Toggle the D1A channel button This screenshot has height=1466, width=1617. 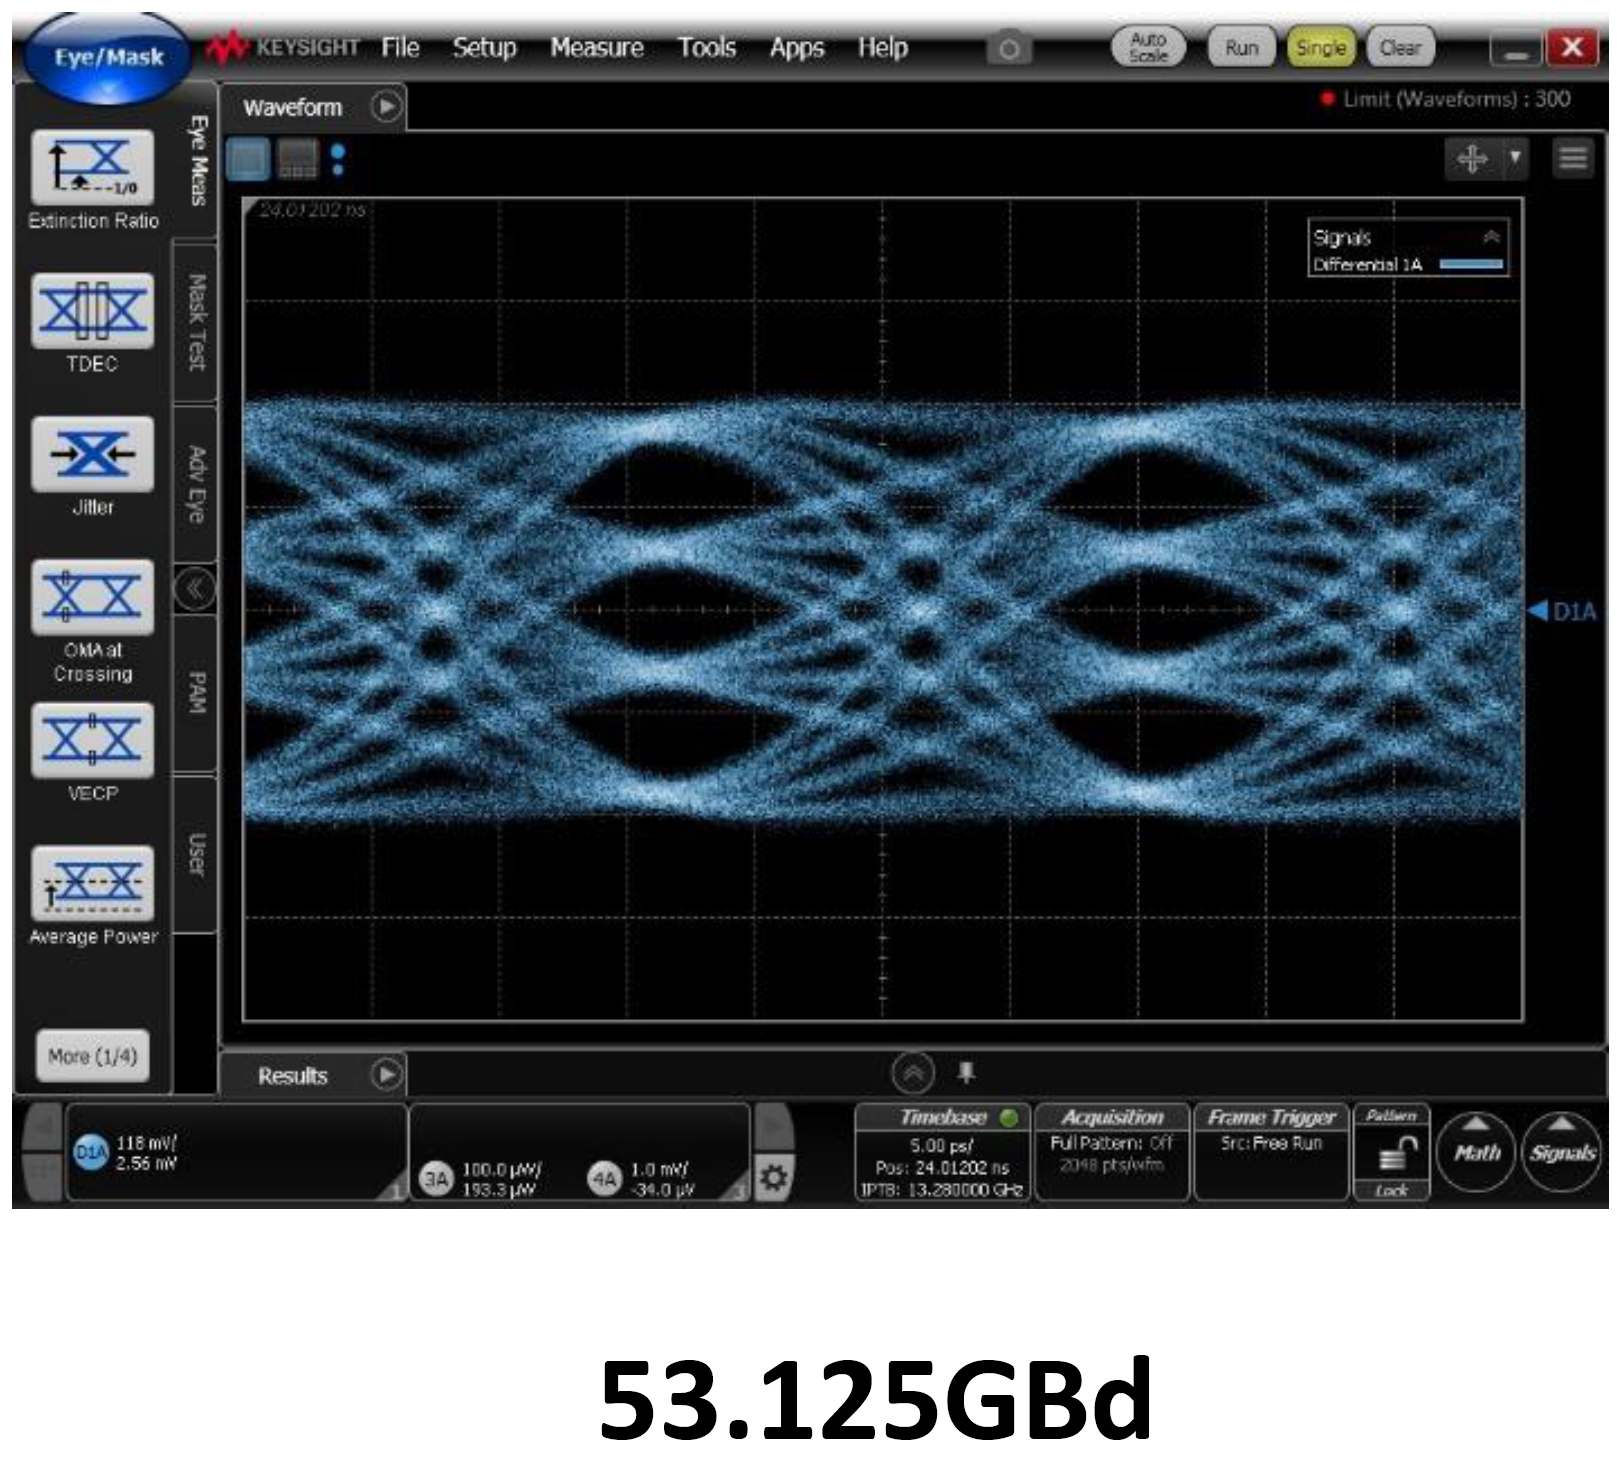90,1152
